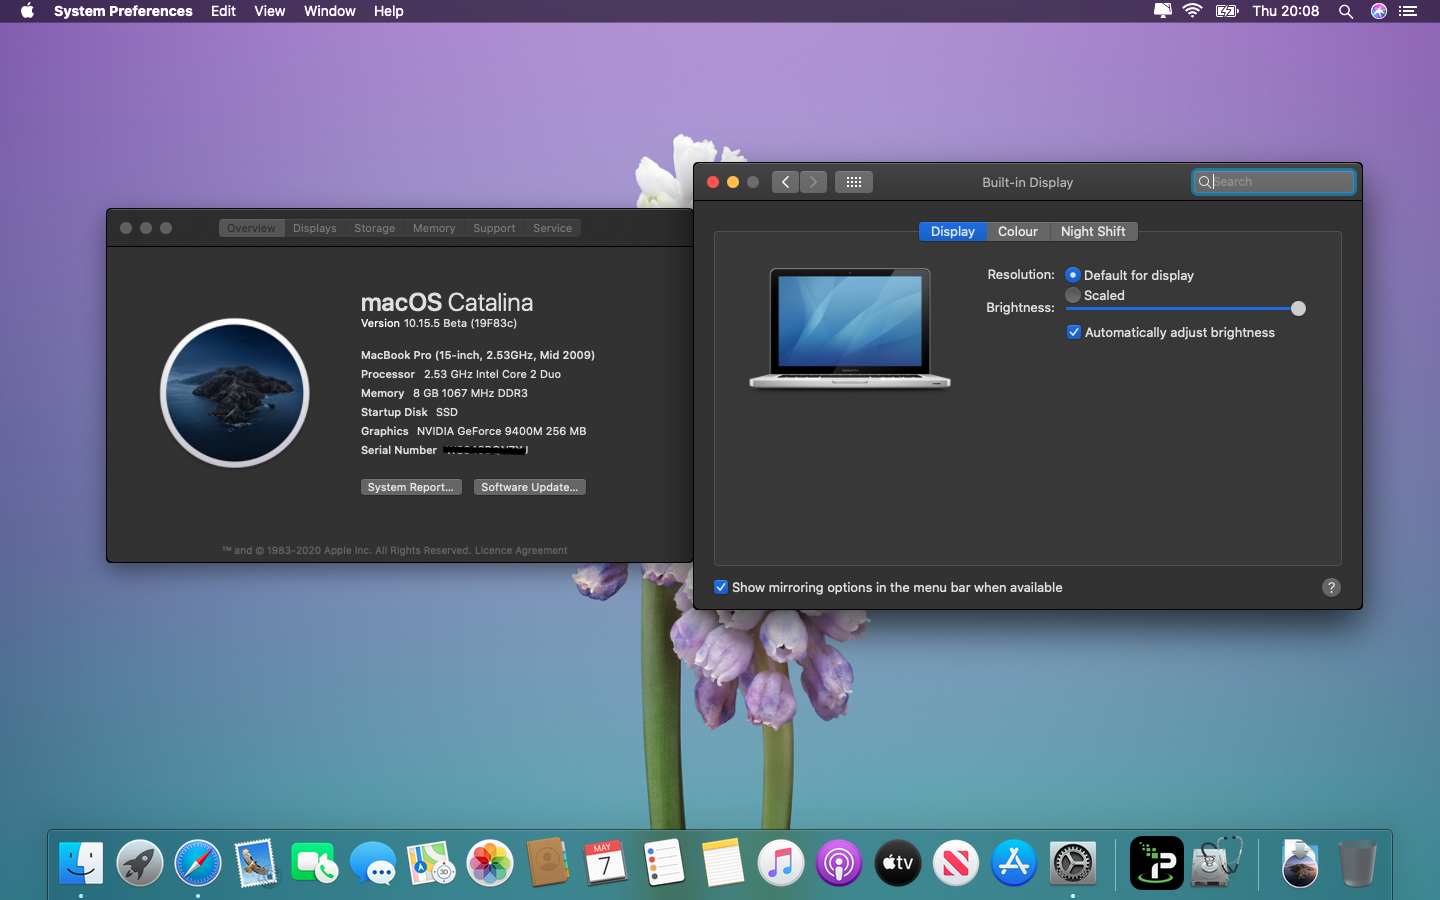This screenshot has width=1440, height=900.
Task: Show all preferences grid button
Action: point(854,182)
